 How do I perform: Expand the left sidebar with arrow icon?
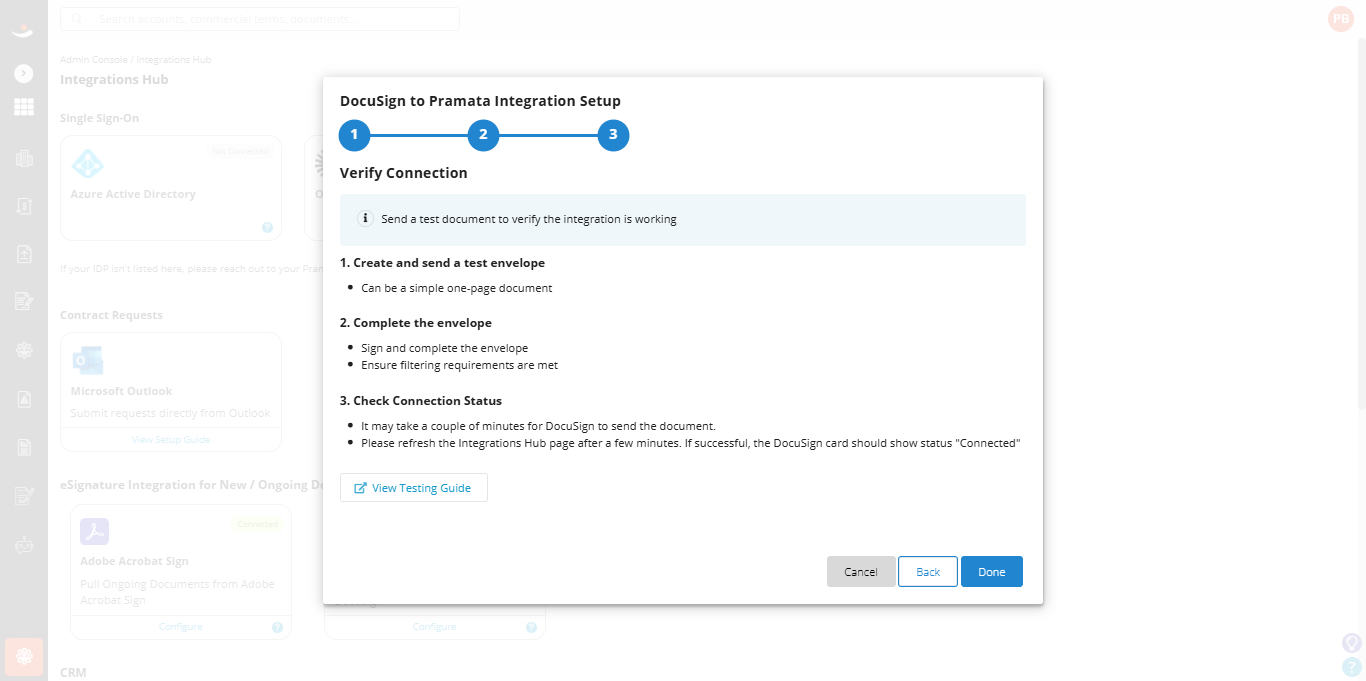(24, 74)
